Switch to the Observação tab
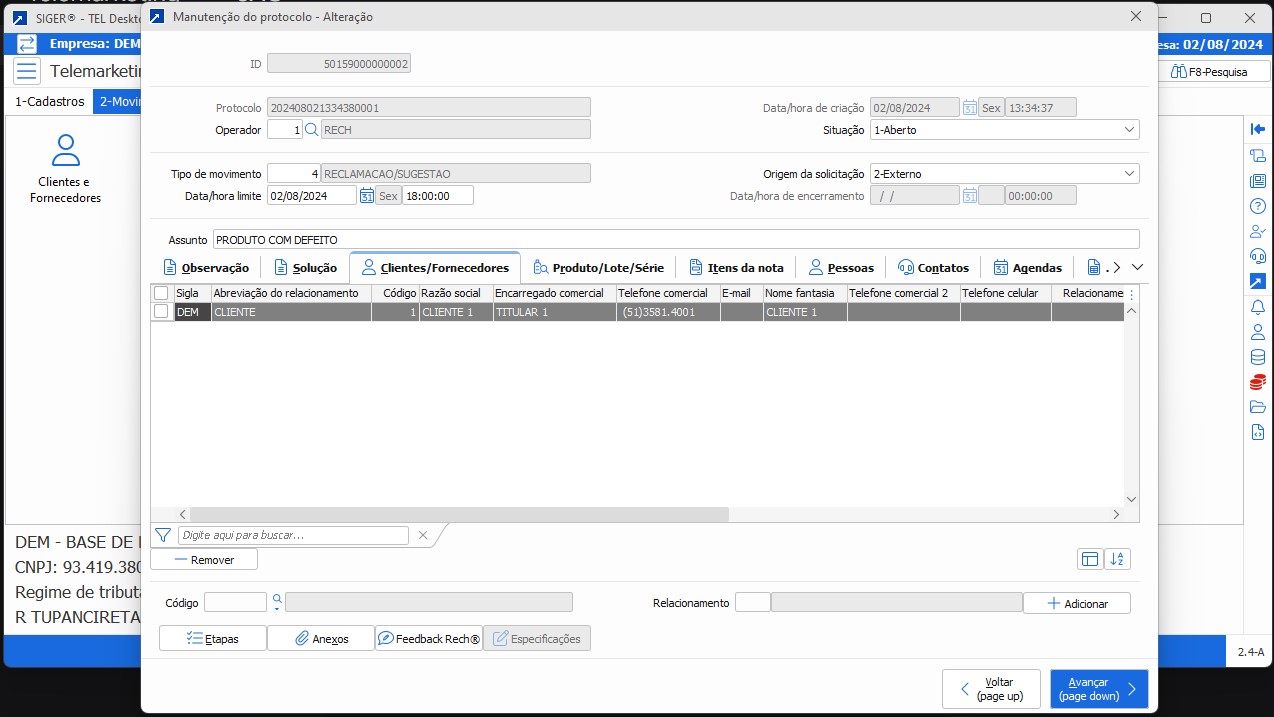This screenshot has width=1274, height=717. 206,268
